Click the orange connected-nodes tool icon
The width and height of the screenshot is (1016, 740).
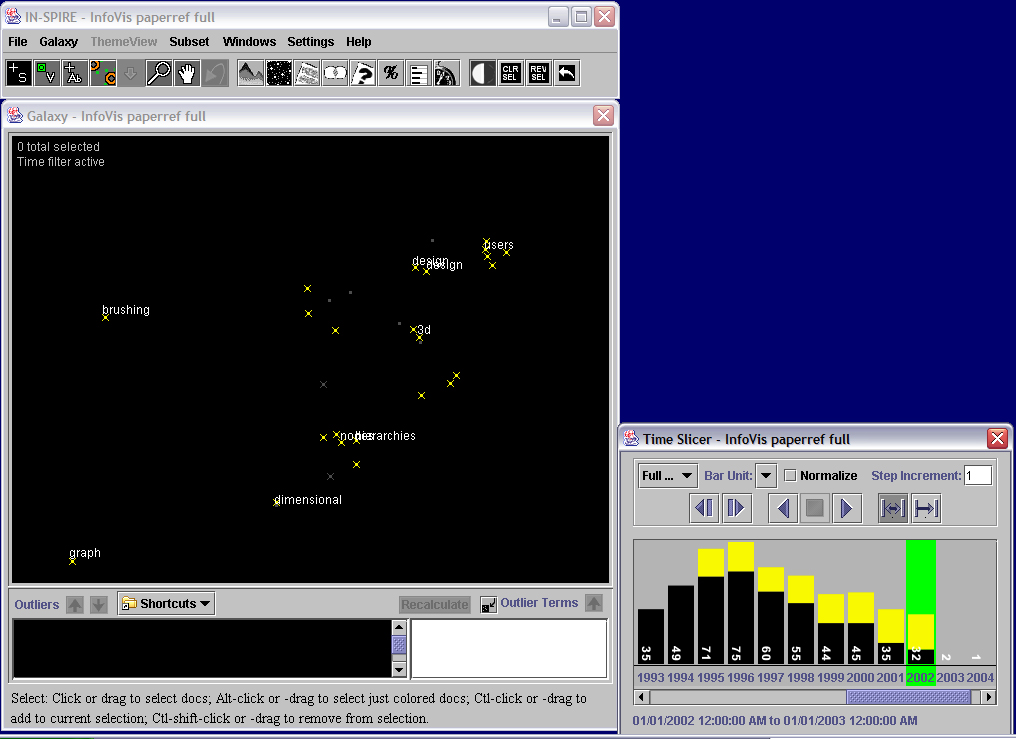102,73
